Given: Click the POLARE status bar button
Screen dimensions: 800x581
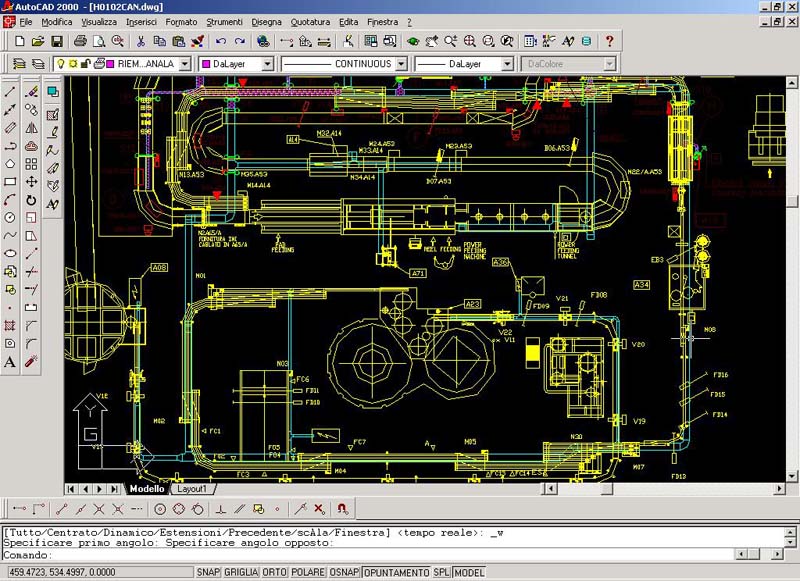Looking at the screenshot, I should (x=308, y=572).
